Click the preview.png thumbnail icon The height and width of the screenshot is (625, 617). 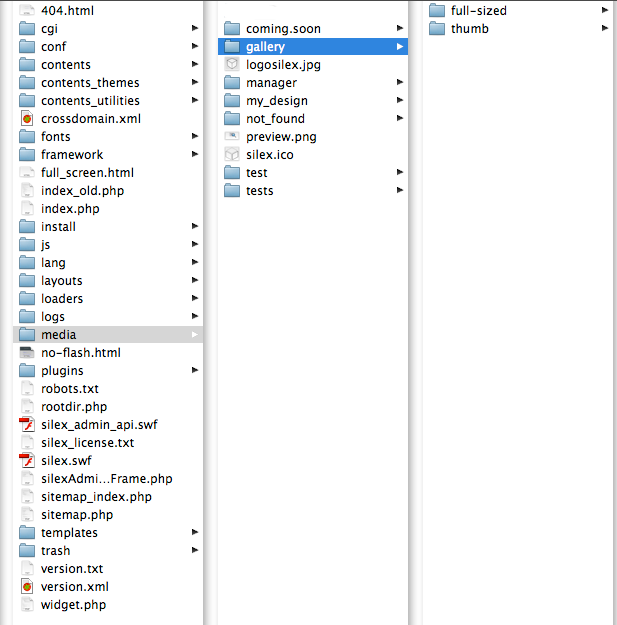coord(232,136)
